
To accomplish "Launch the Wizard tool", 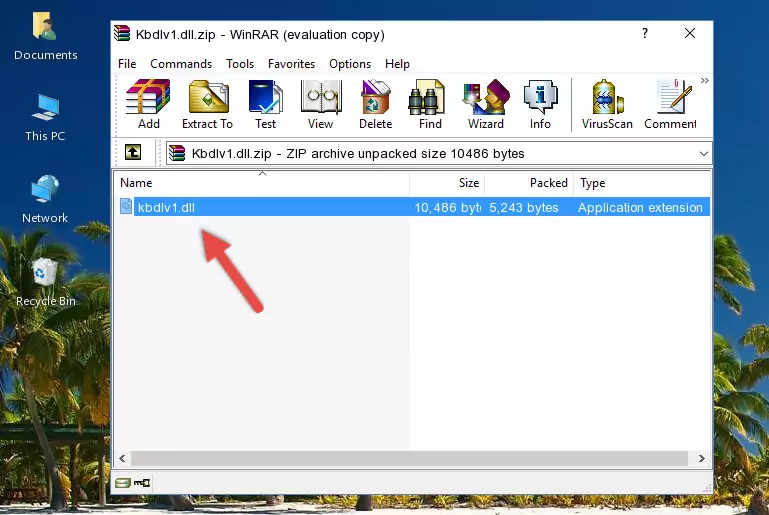I will point(486,104).
